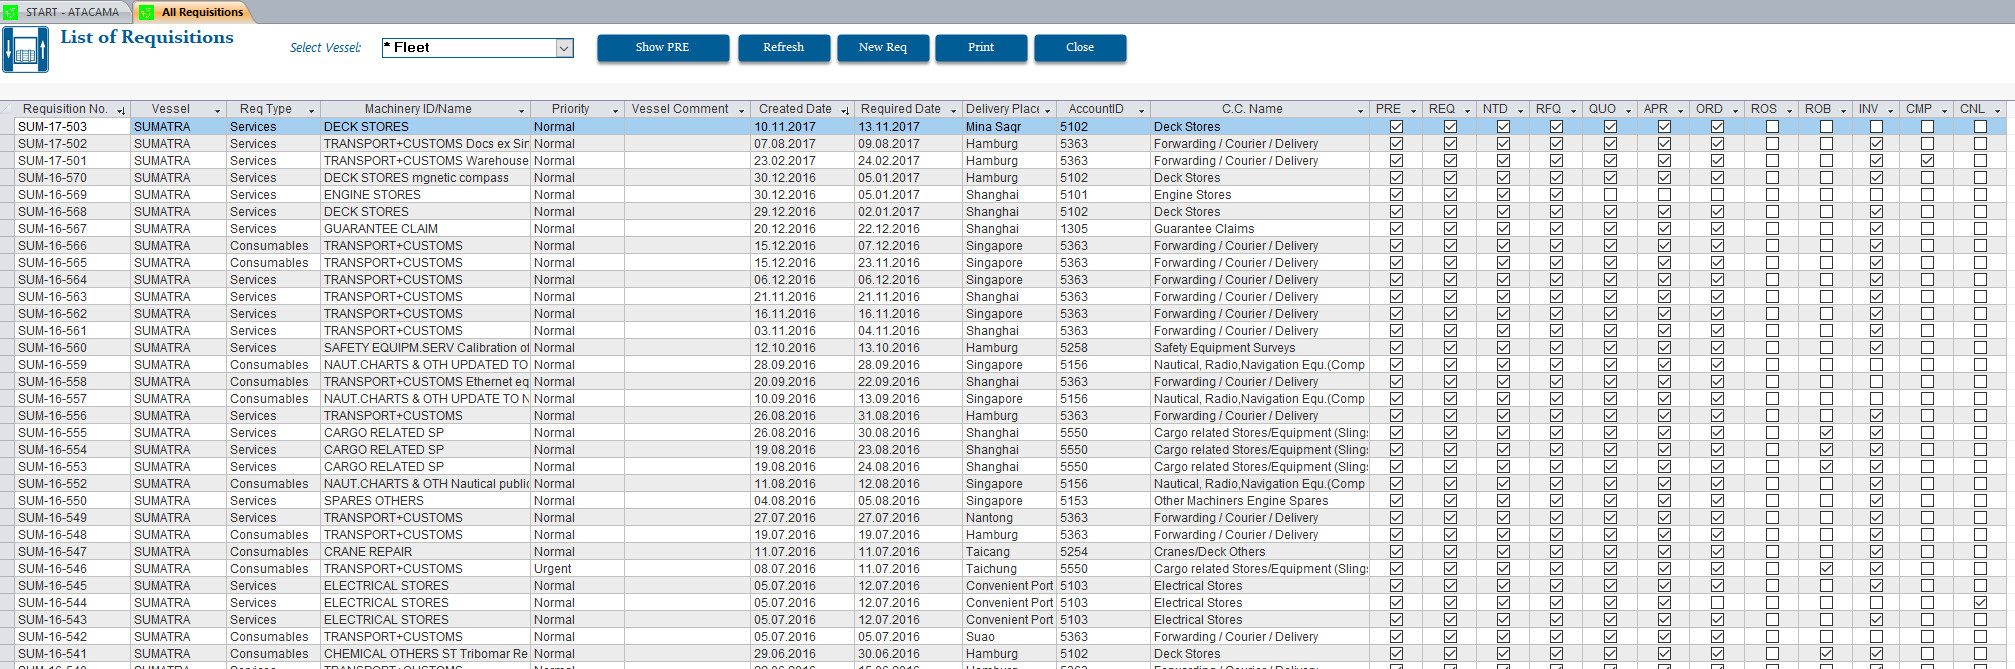This screenshot has width=2015, height=669.
Task: Open the Select Vessel dropdown arrow
Action: (x=564, y=48)
